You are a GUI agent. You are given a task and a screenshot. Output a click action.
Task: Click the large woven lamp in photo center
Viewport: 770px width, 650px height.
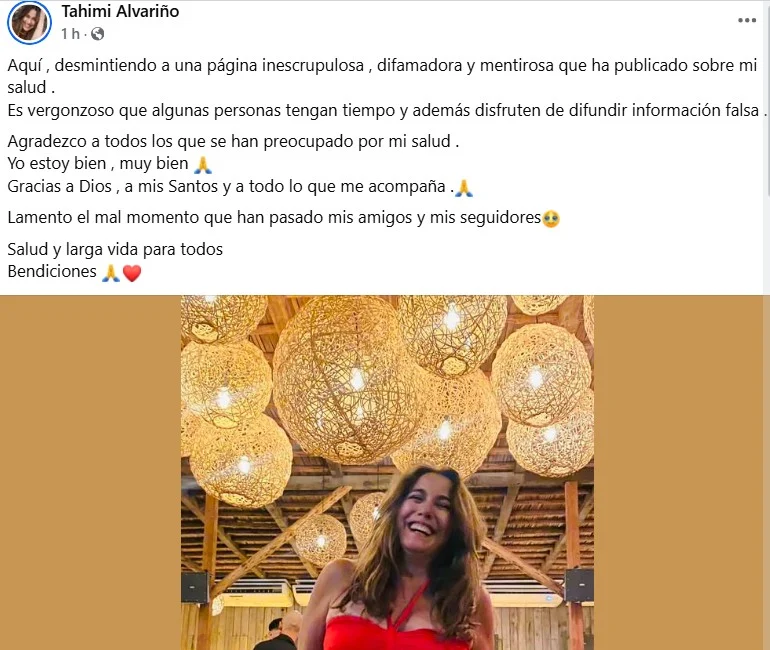(x=346, y=379)
